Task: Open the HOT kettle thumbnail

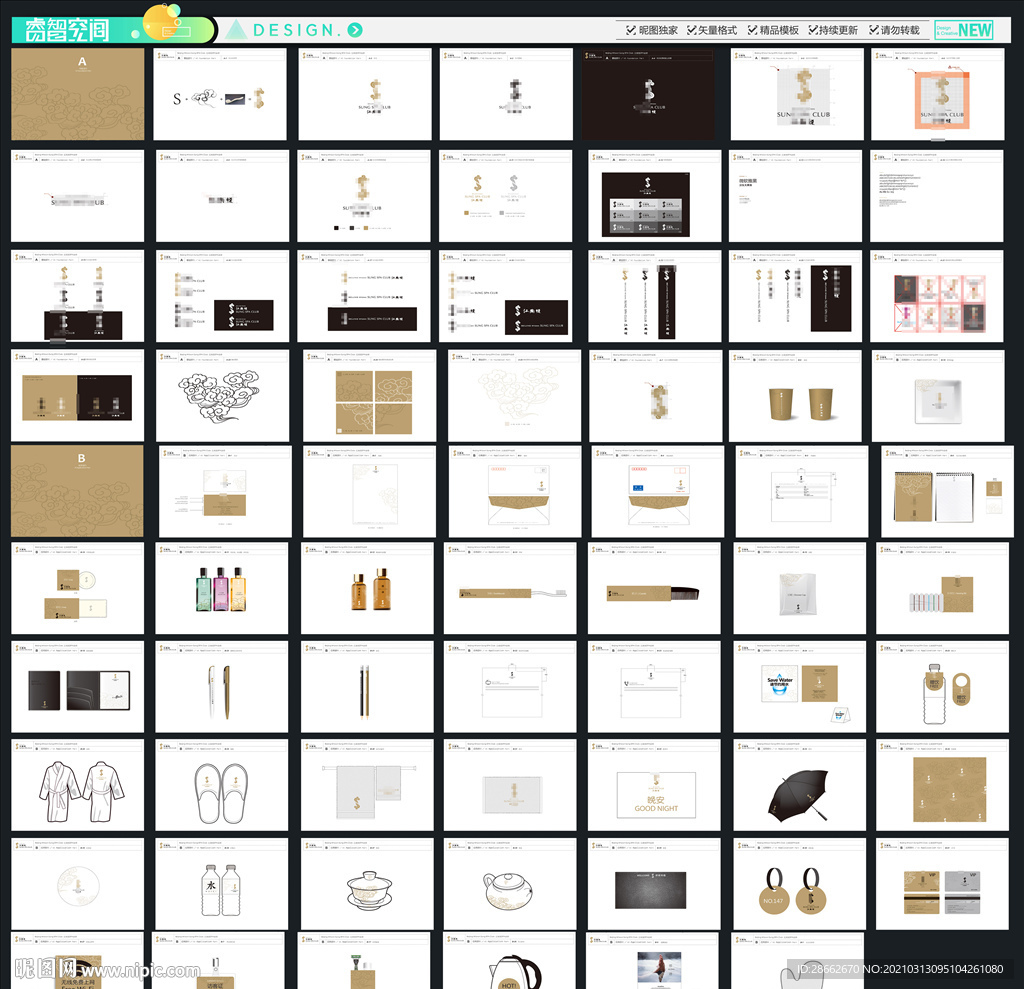Action: (x=509, y=960)
